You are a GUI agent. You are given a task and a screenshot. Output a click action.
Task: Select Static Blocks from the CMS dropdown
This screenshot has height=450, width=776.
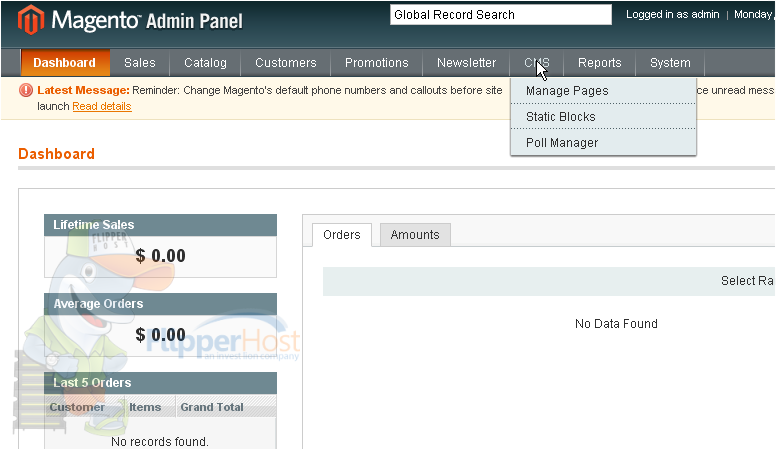pyautogui.click(x=603, y=117)
